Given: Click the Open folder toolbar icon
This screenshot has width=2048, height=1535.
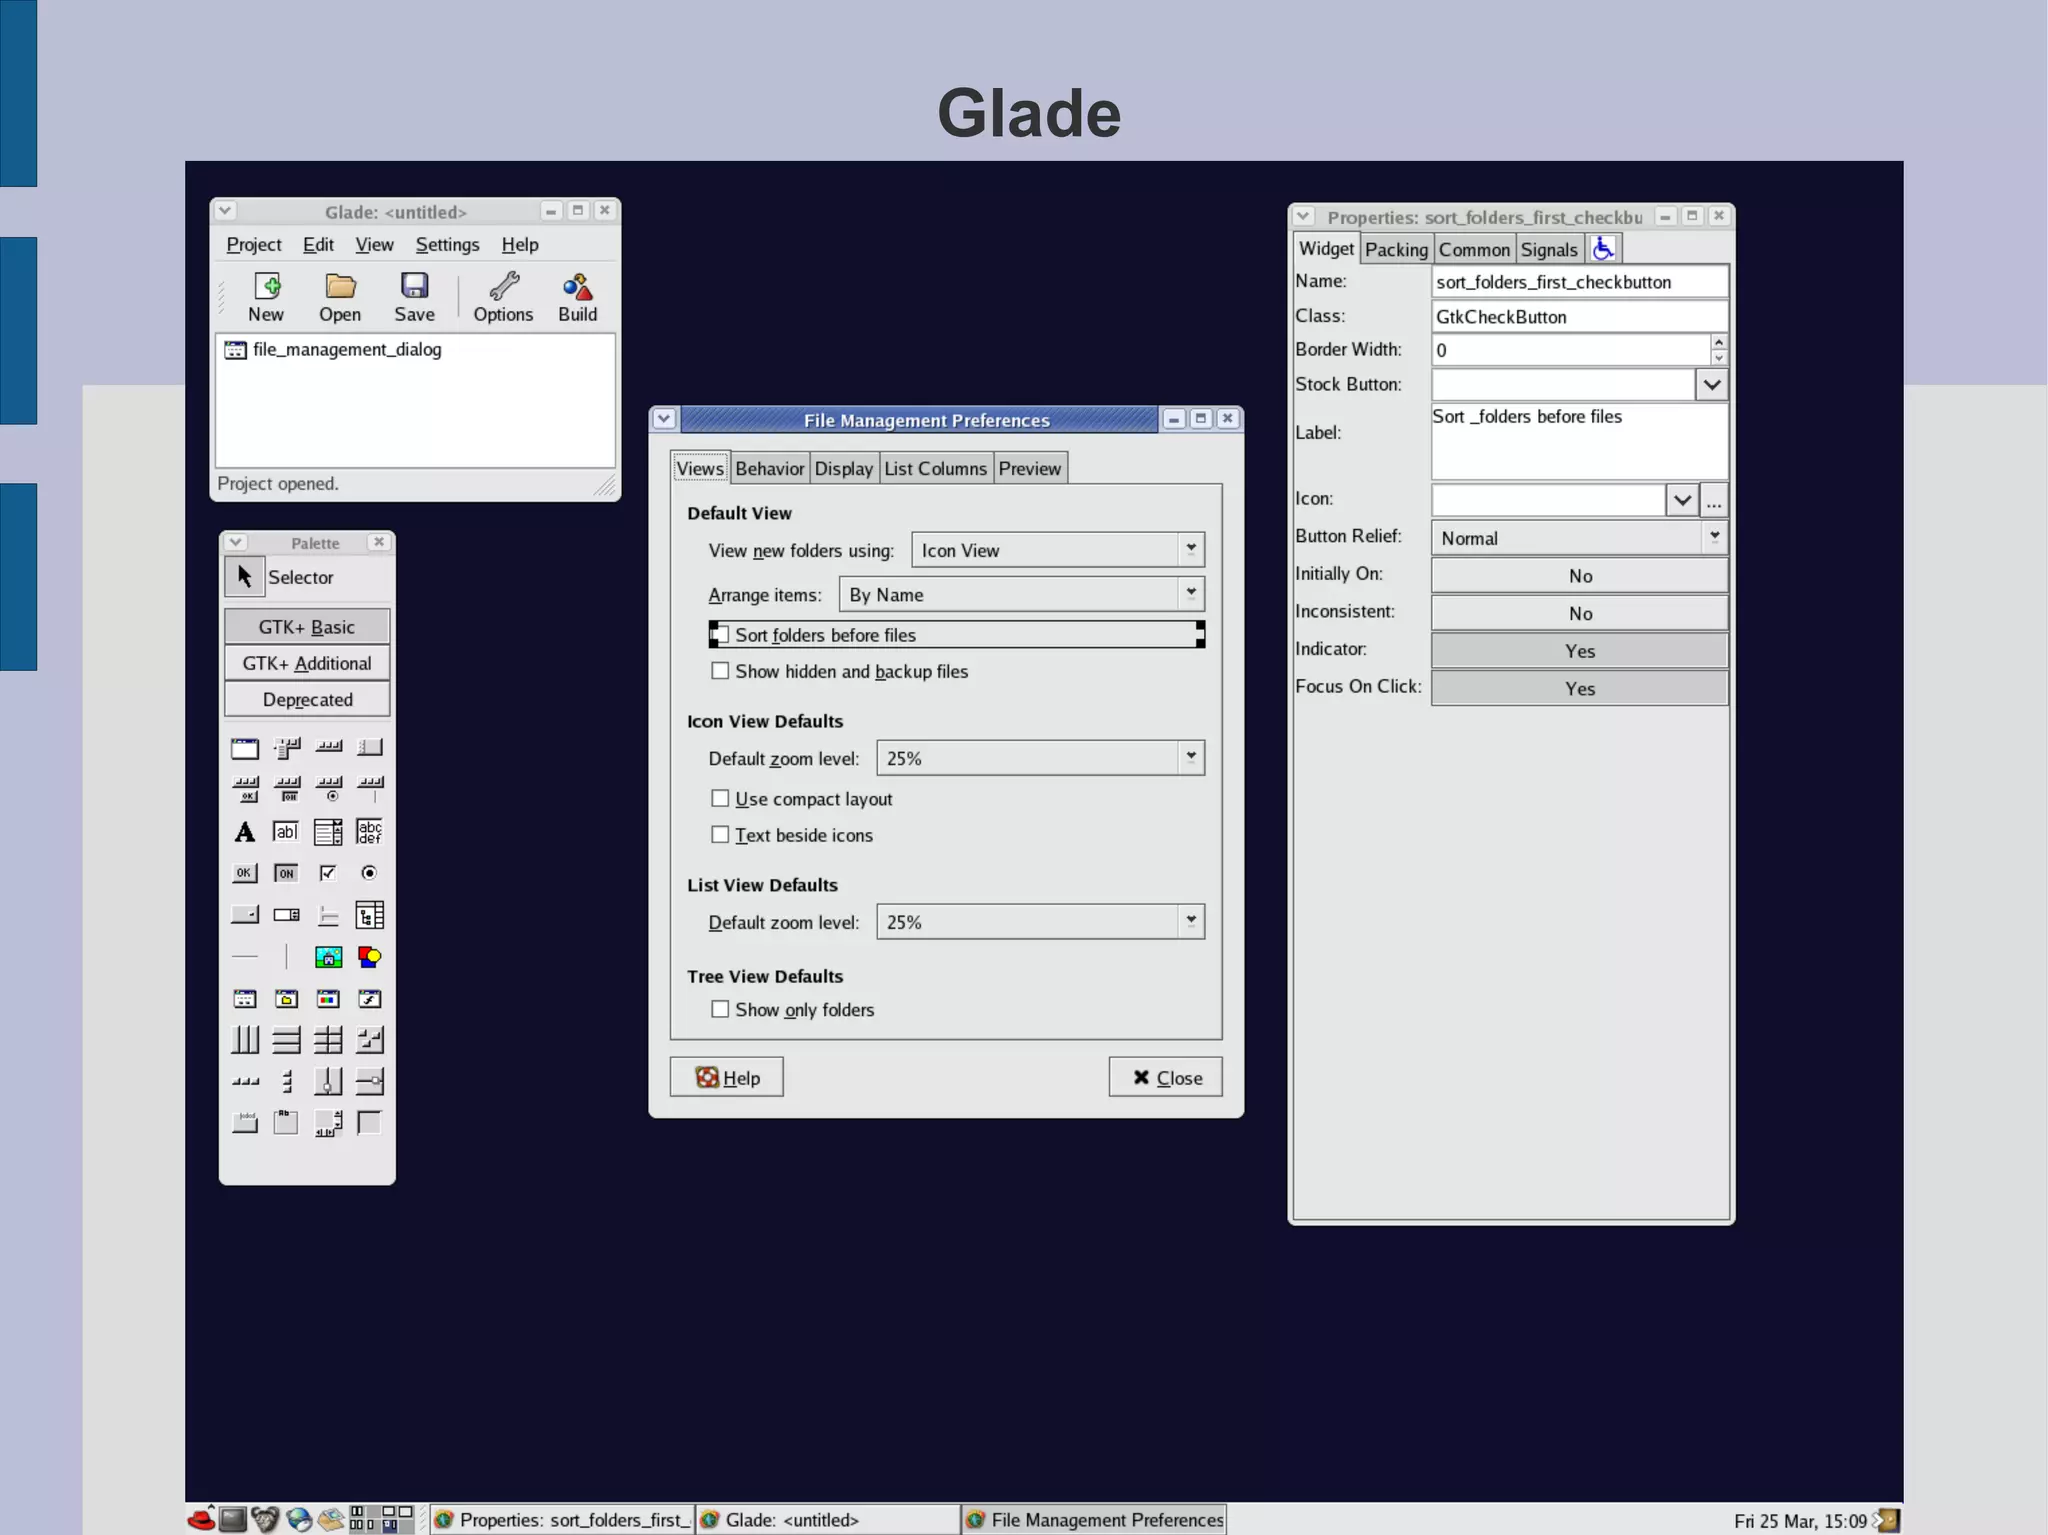Looking at the screenshot, I should point(340,297).
